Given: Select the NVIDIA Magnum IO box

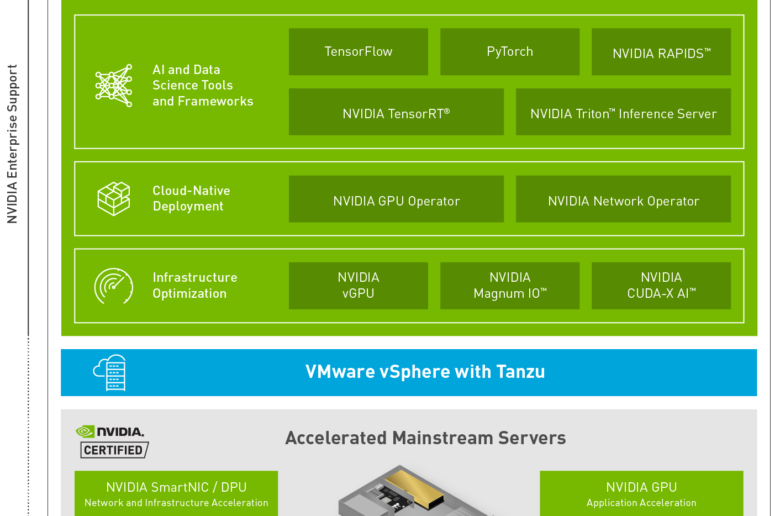Looking at the screenshot, I should (509, 286).
